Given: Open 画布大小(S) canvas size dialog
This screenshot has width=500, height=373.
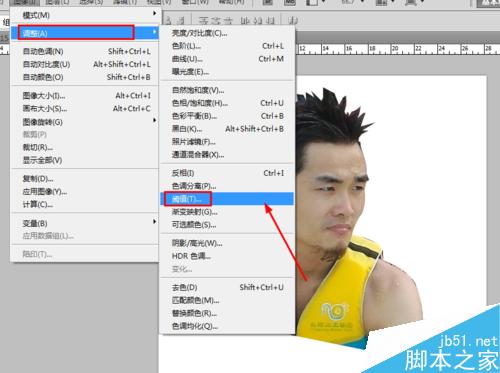Looking at the screenshot, I should (85, 109).
